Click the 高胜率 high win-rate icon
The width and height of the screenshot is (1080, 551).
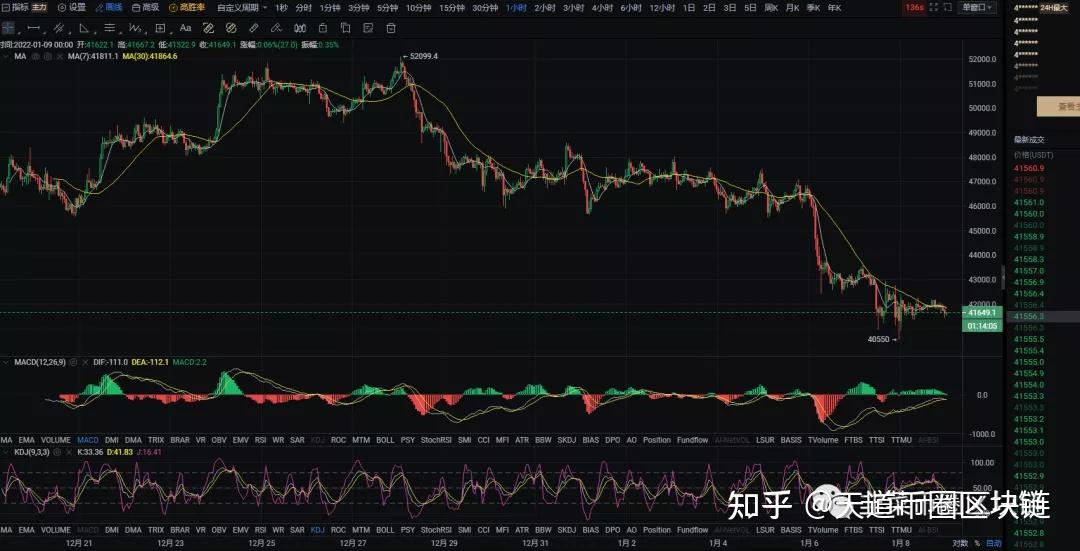point(187,8)
